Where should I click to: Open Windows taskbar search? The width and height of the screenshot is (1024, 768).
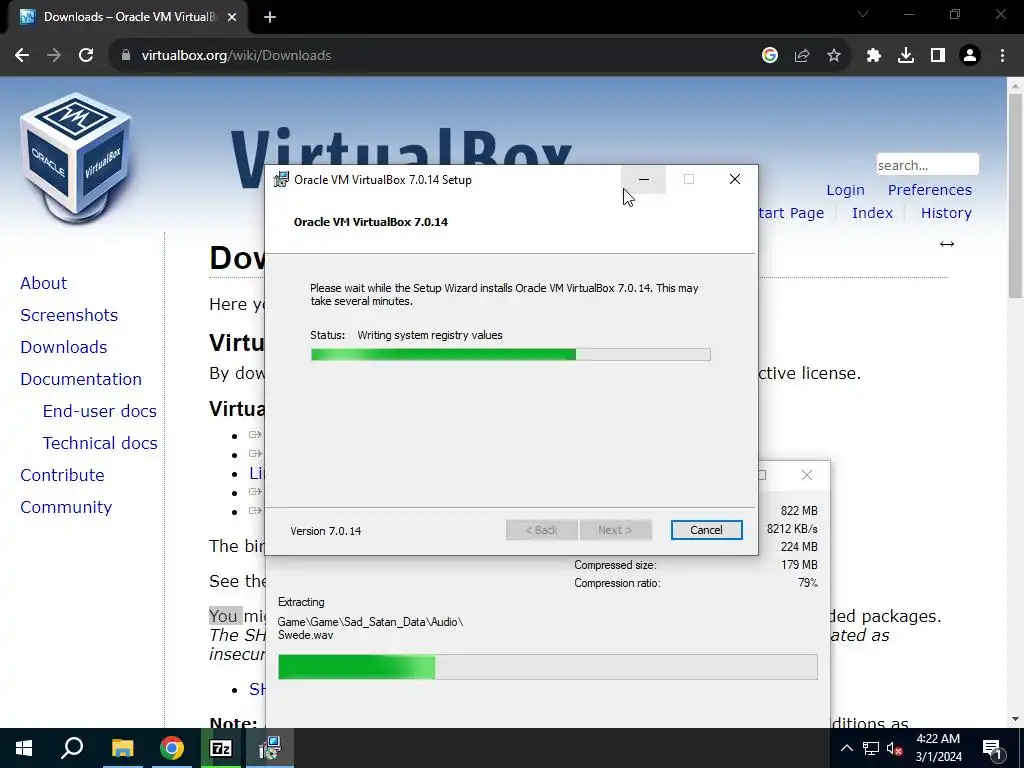(72, 748)
